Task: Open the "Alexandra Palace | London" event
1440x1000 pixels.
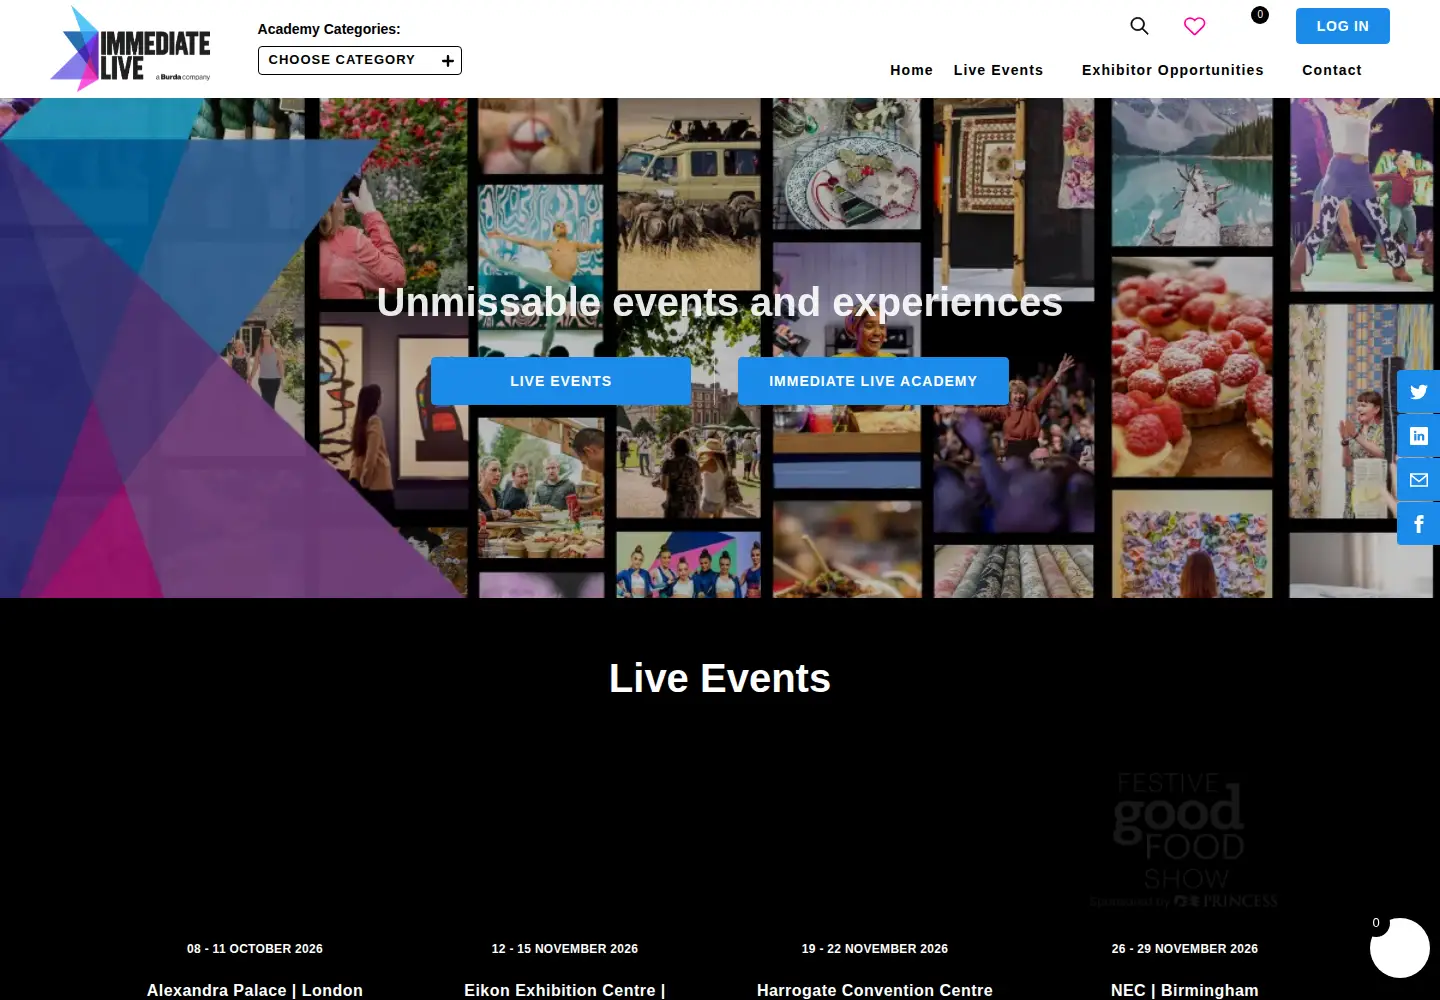Action: point(255,990)
